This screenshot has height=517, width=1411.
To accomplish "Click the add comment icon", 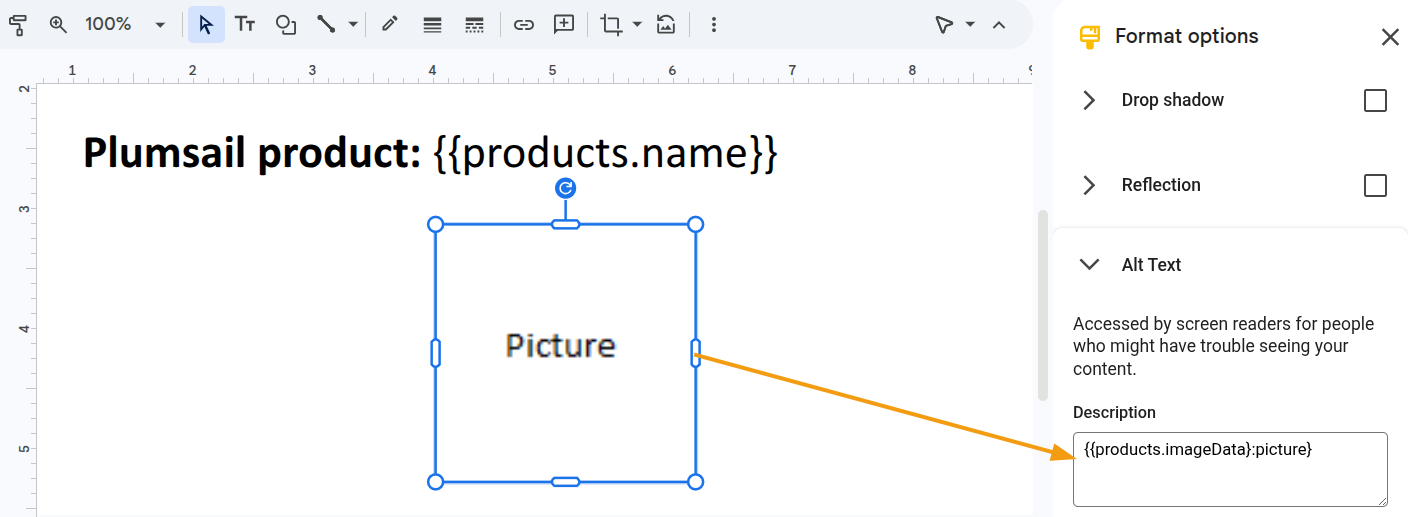I will pyautogui.click(x=564, y=25).
